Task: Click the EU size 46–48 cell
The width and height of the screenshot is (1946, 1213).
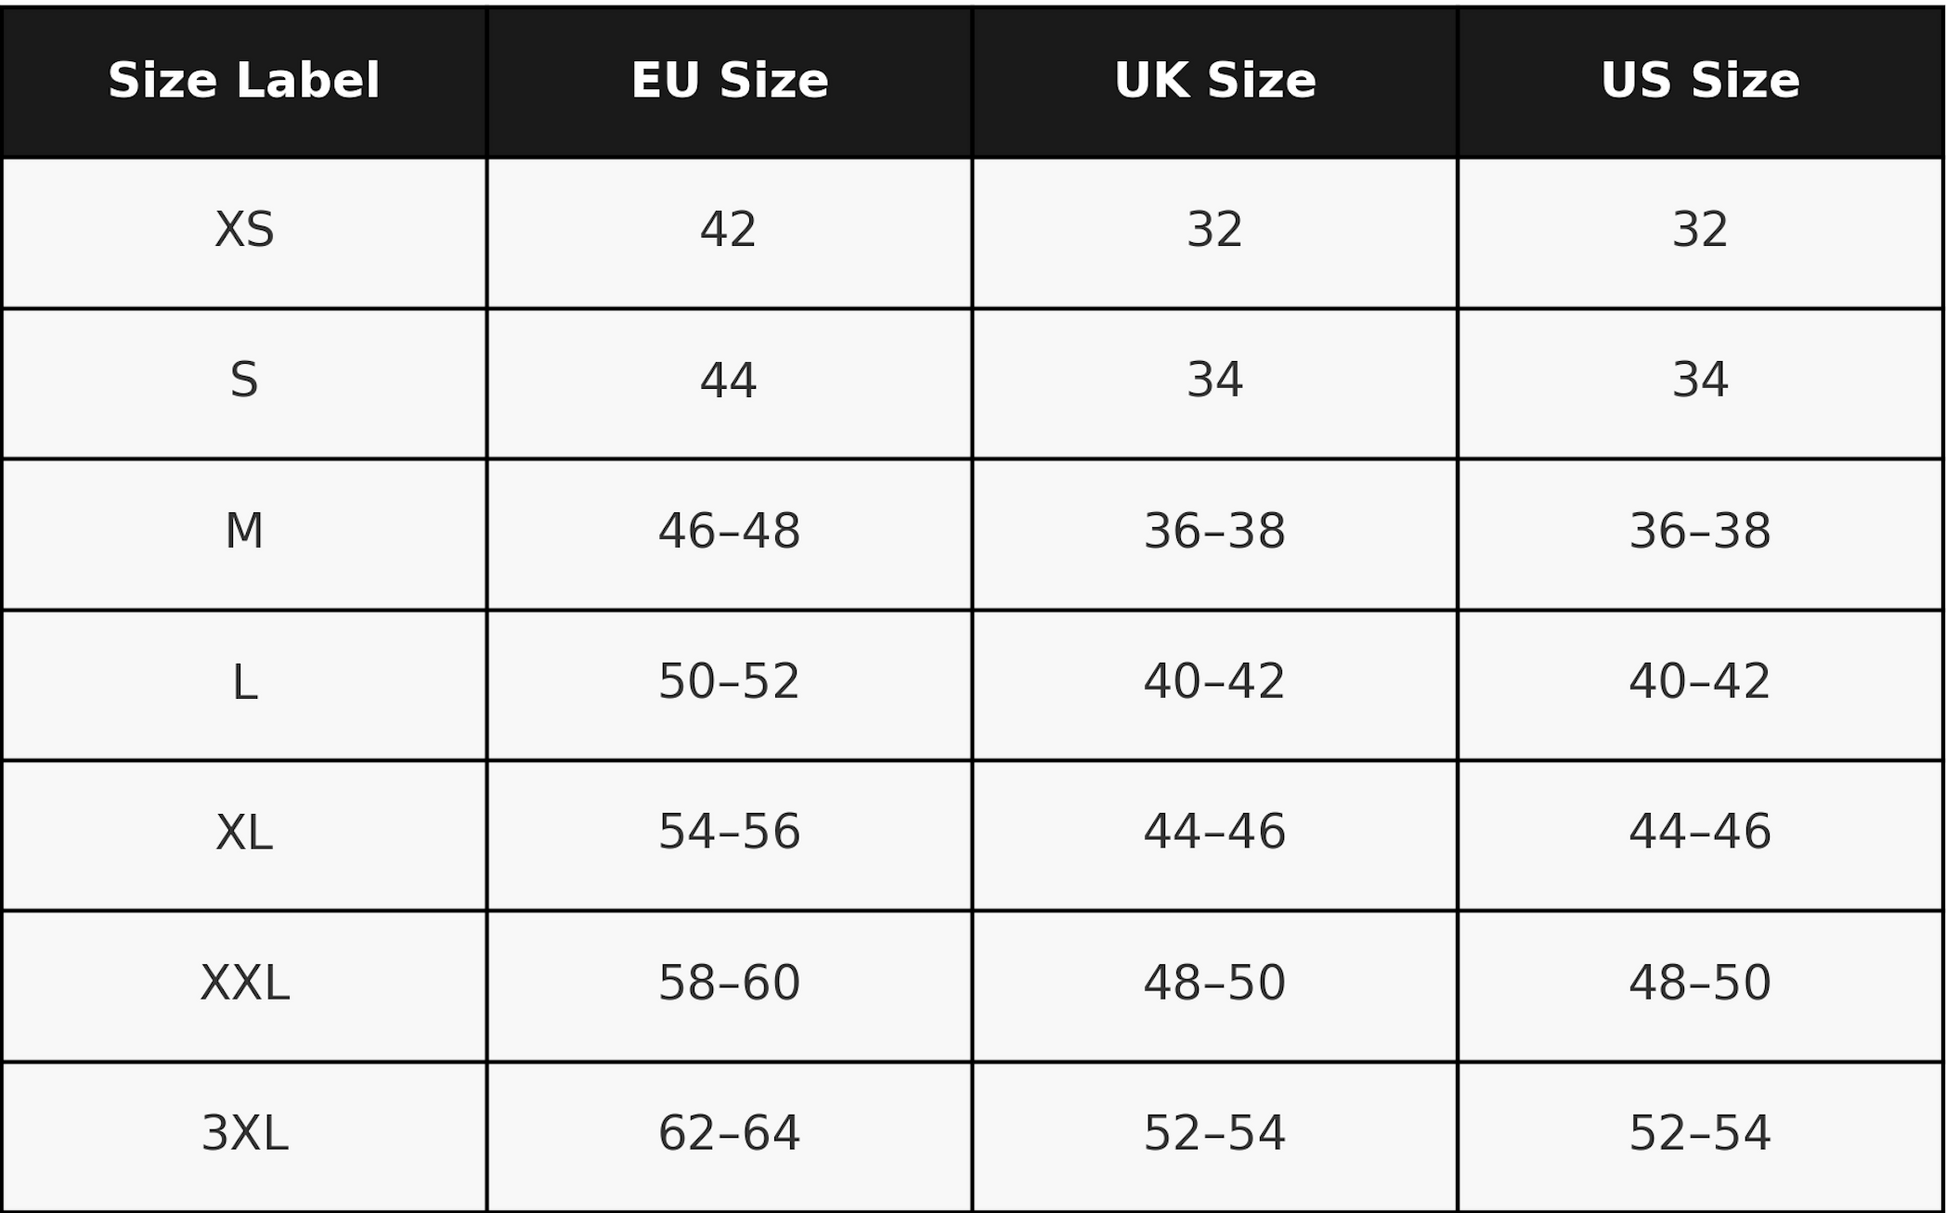Action: click(729, 534)
